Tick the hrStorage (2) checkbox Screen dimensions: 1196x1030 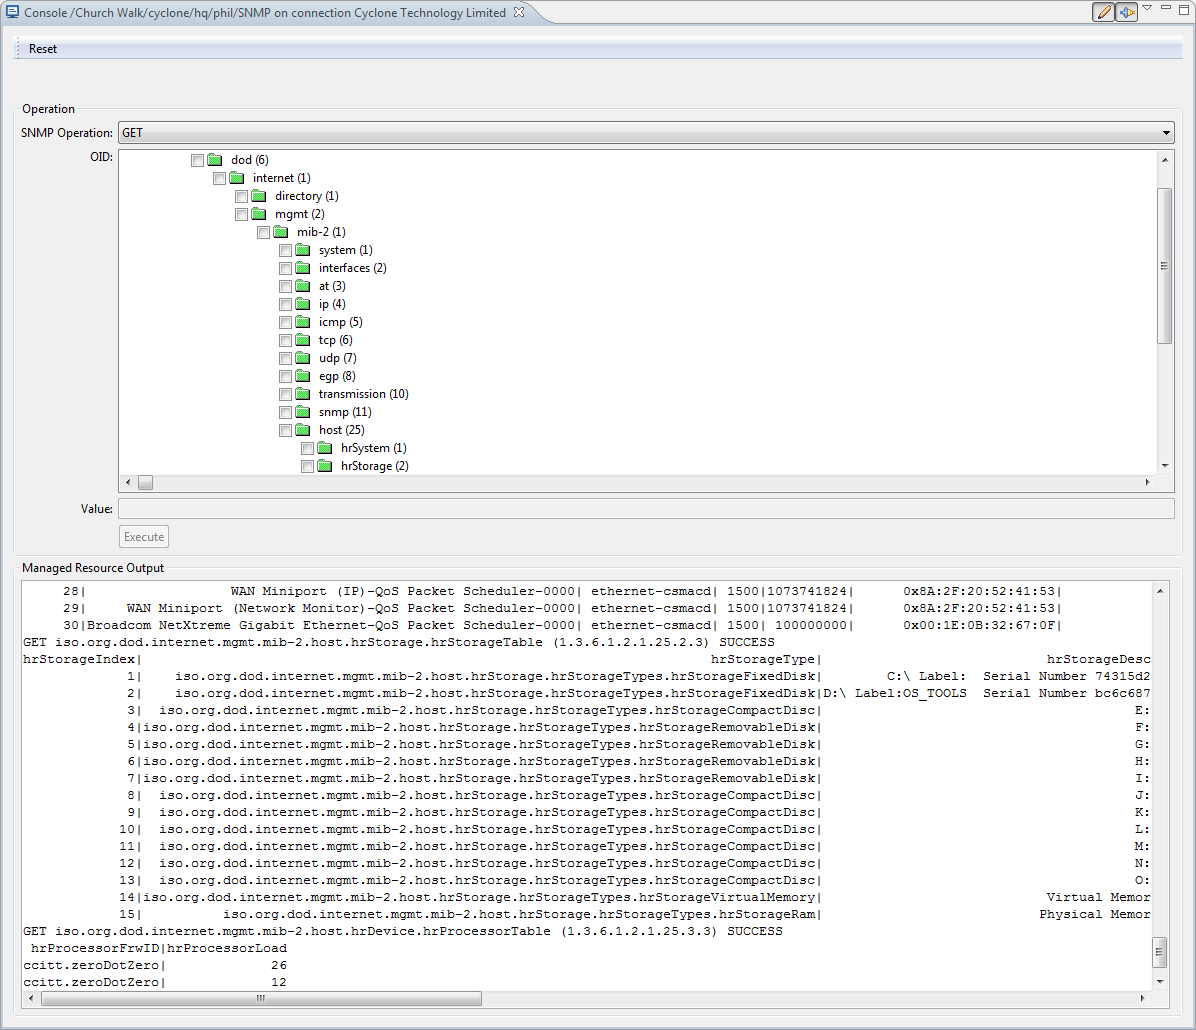tap(307, 466)
